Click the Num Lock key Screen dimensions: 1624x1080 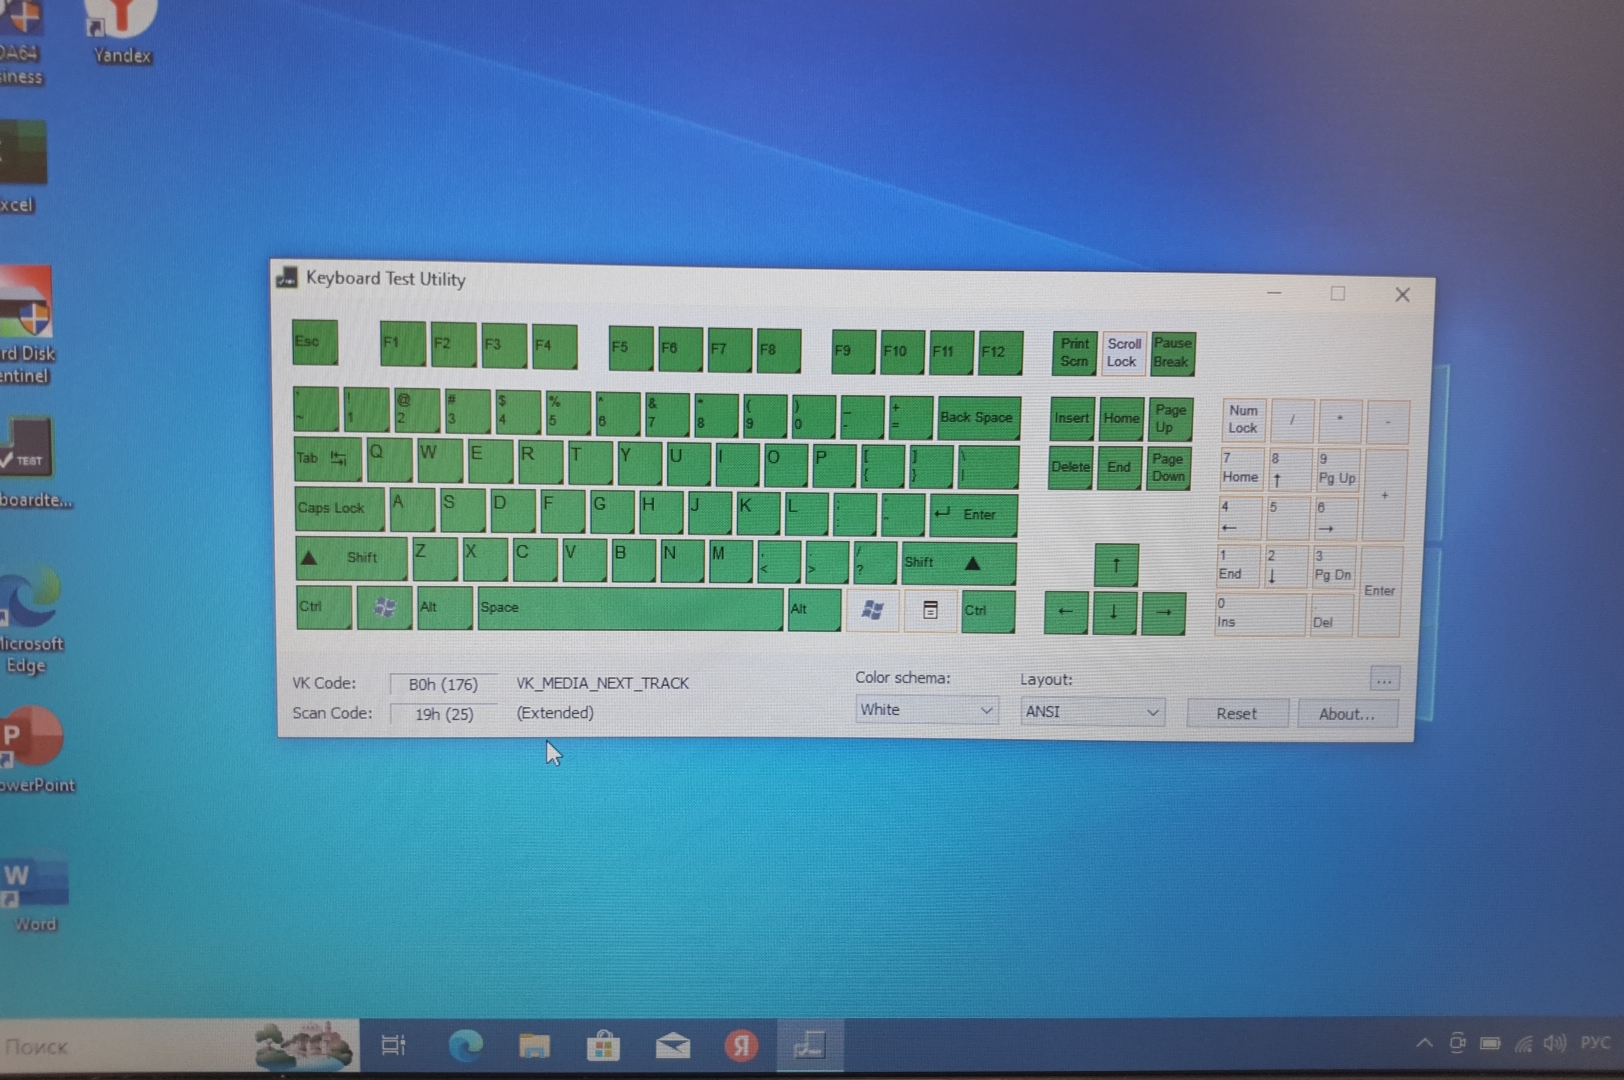point(1243,420)
